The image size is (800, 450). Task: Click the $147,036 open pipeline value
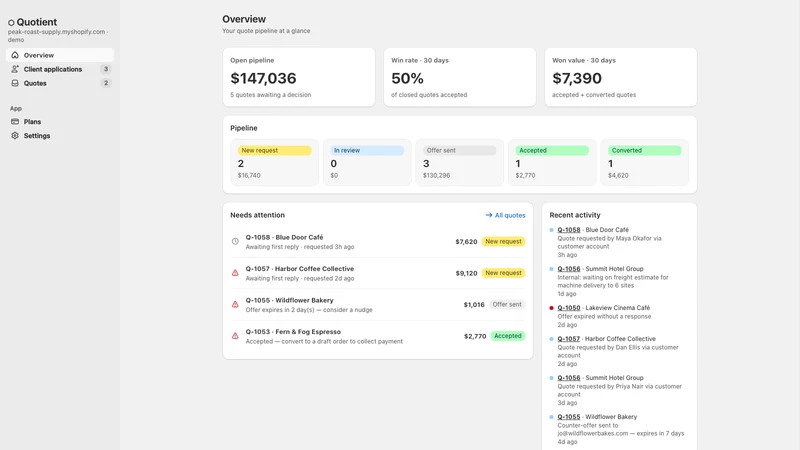tap(263, 78)
